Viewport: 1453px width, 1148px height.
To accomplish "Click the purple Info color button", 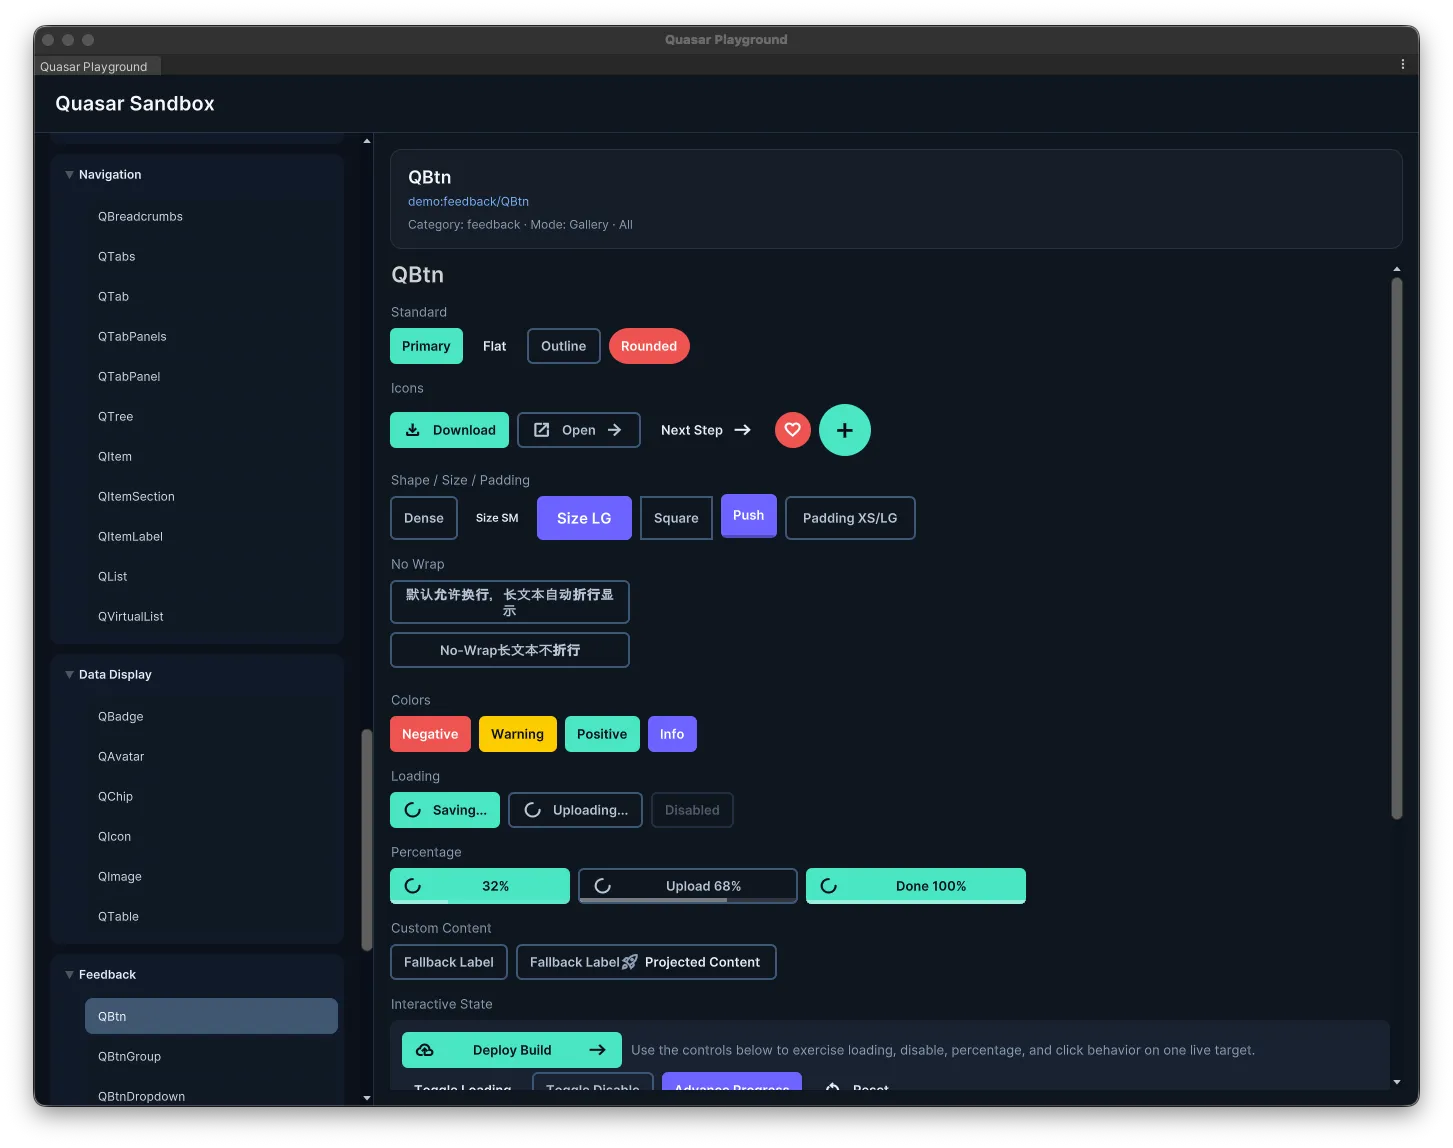I will 672,734.
